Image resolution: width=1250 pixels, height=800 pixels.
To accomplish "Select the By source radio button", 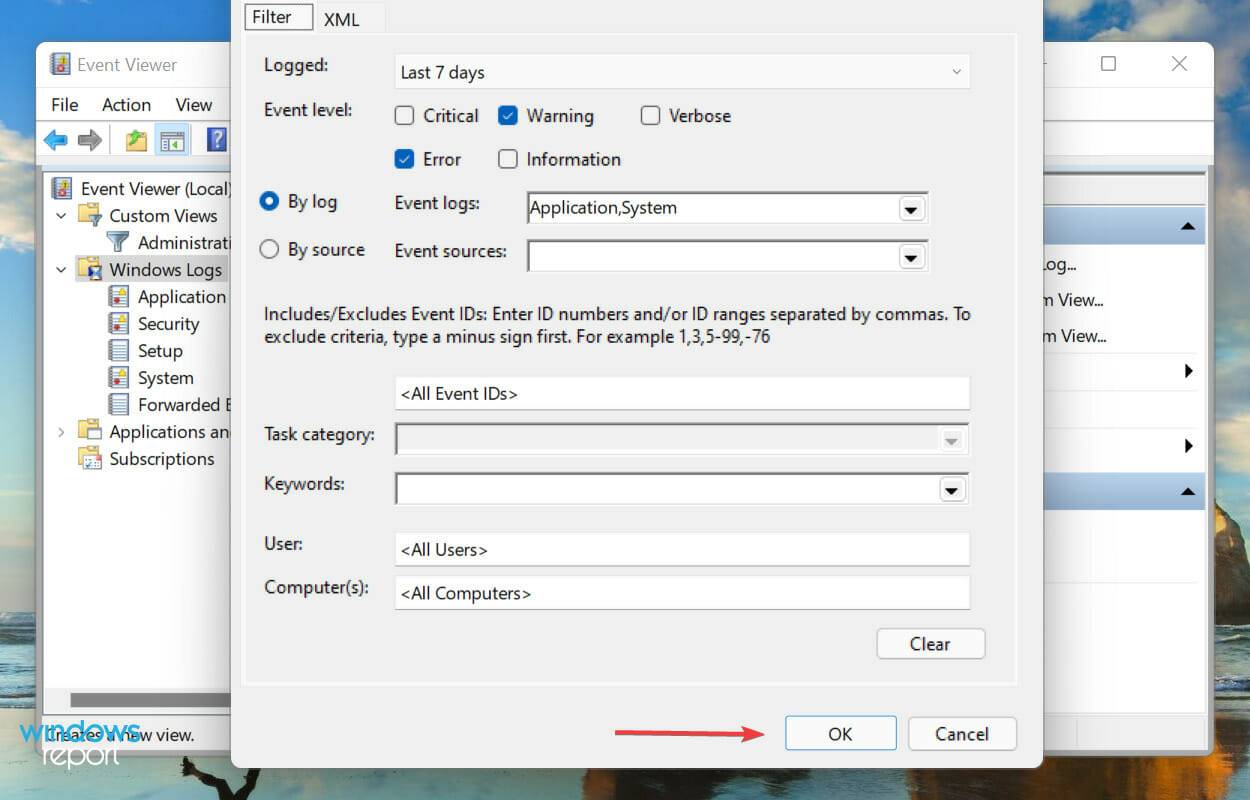I will click(268, 249).
